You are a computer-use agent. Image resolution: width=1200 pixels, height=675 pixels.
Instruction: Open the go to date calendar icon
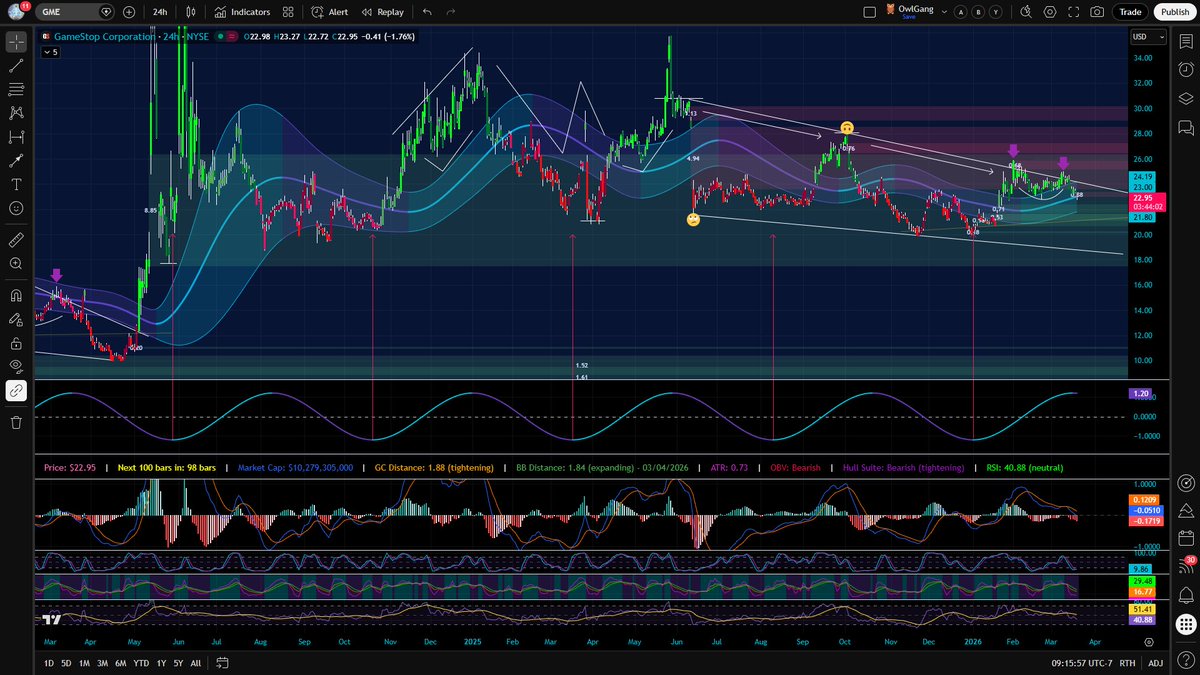(222, 663)
